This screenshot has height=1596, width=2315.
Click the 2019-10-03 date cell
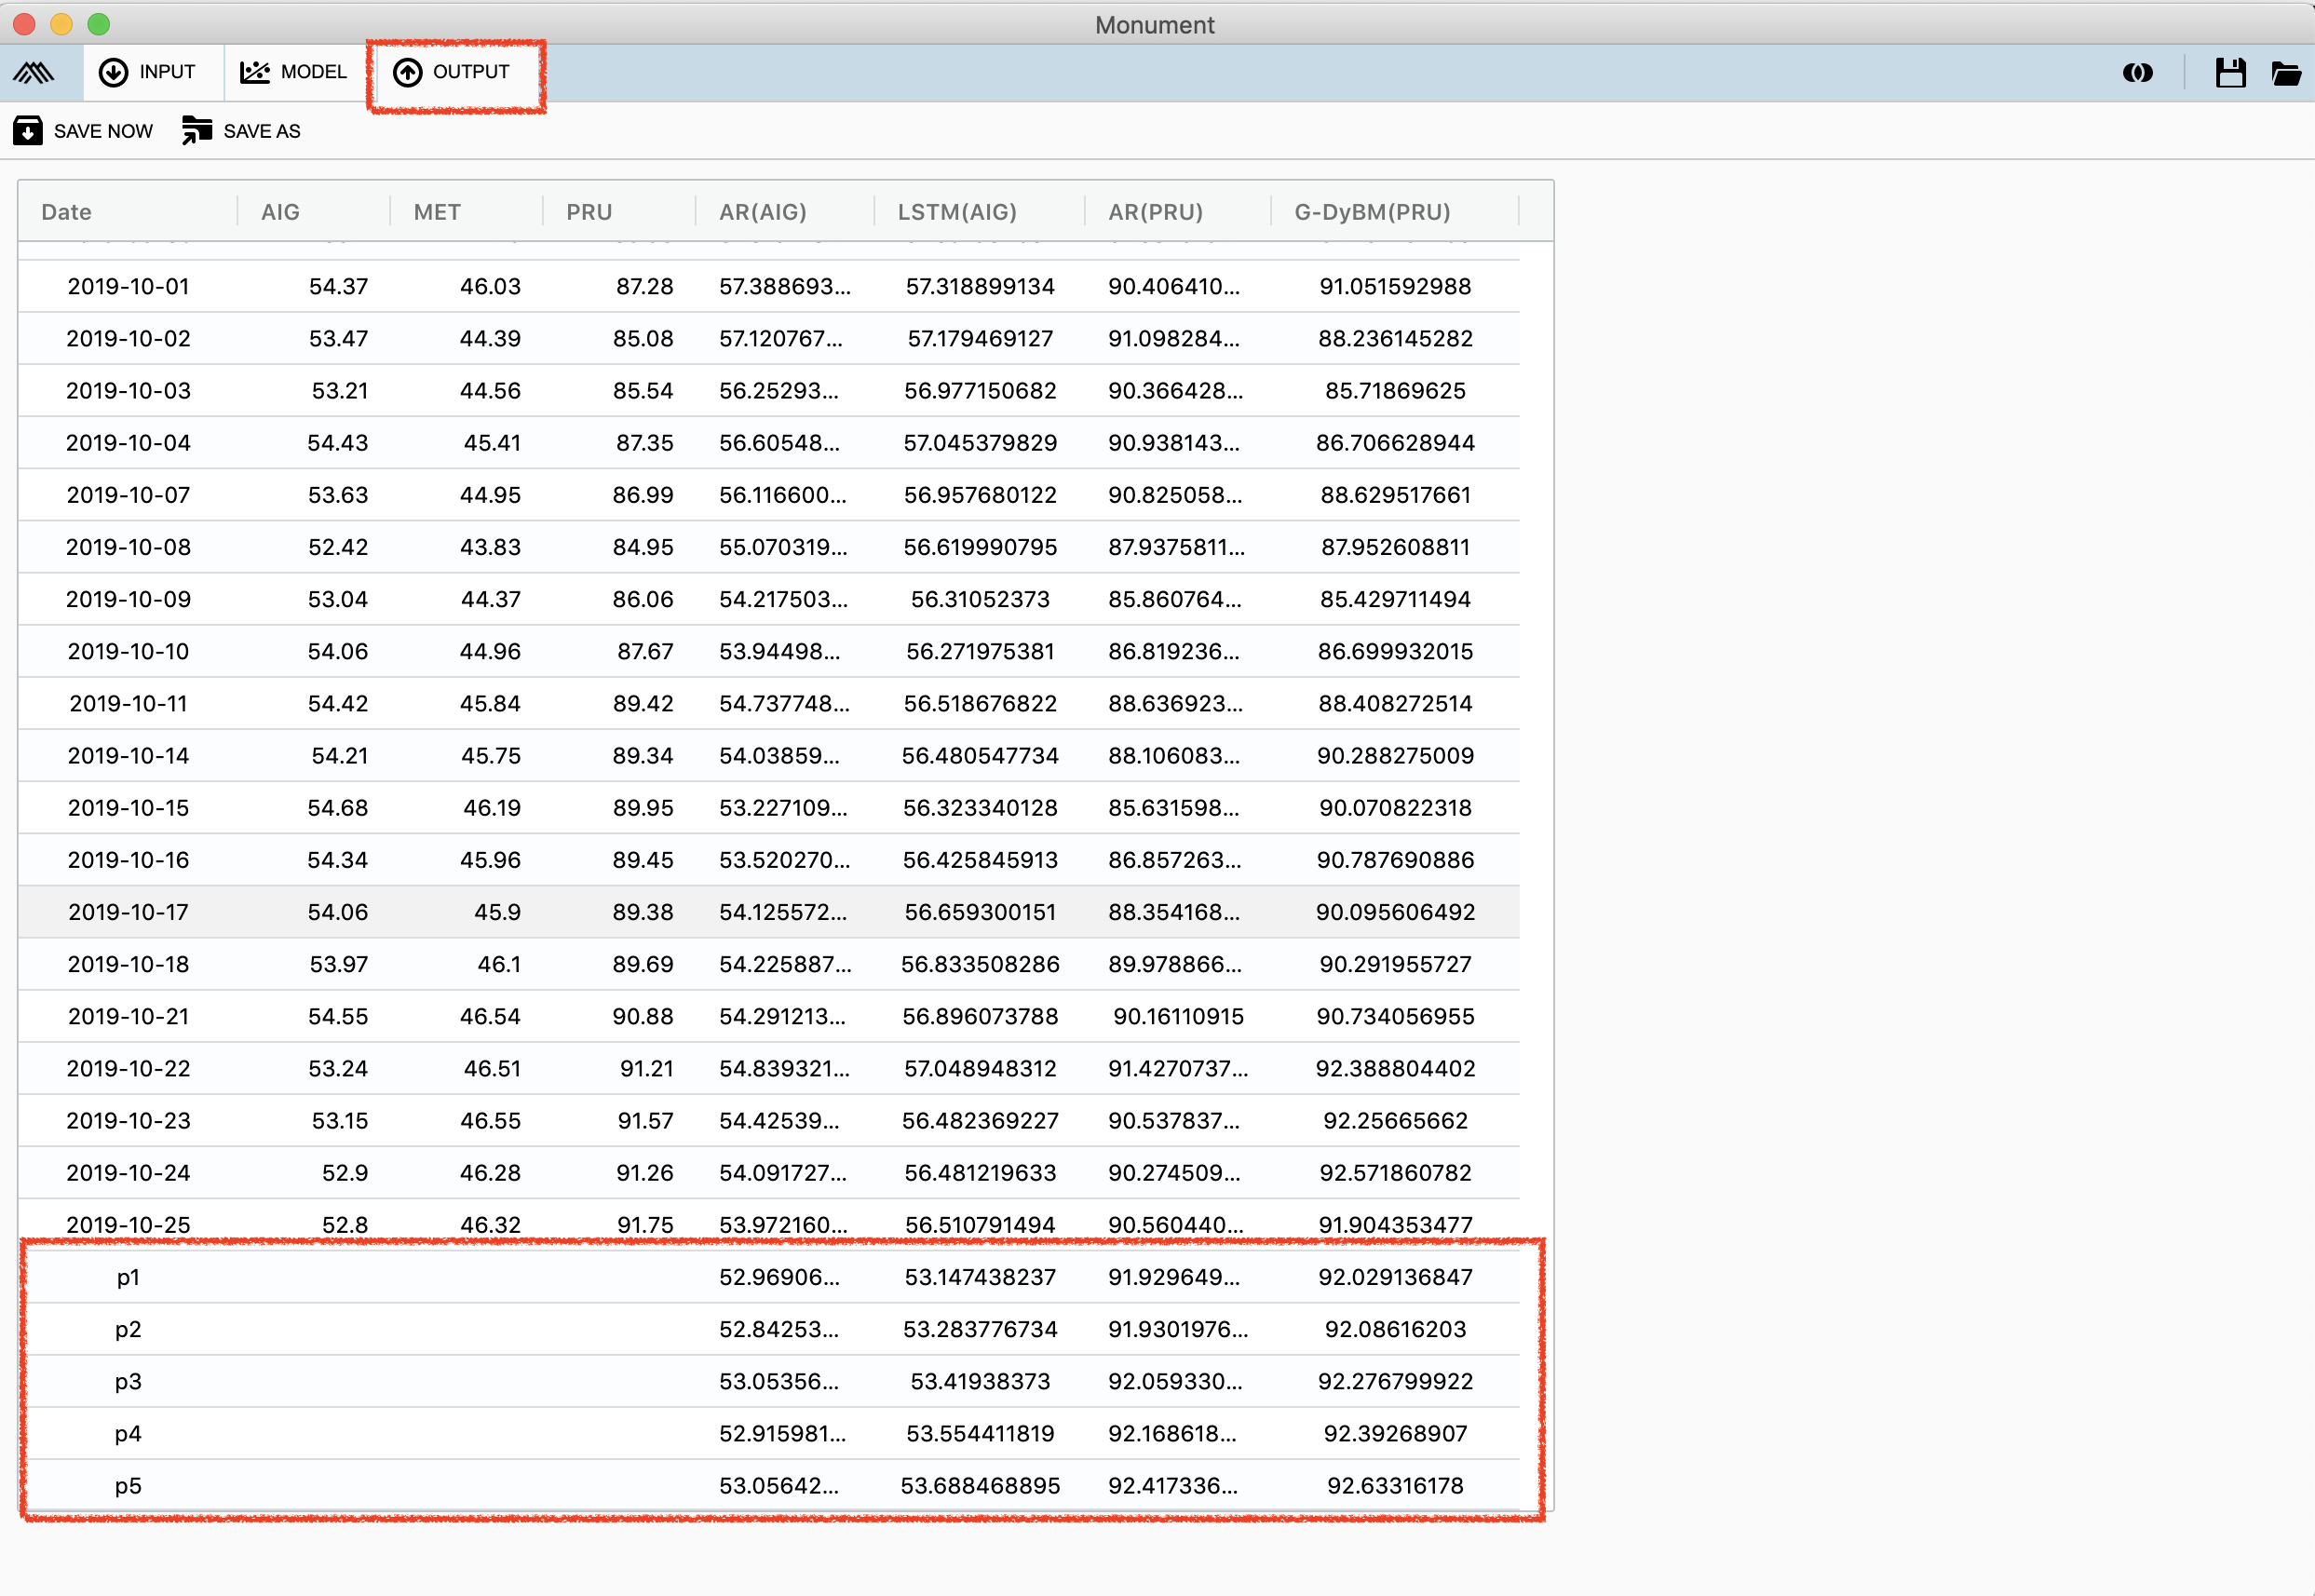pyautogui.click(x=128, y=391)
